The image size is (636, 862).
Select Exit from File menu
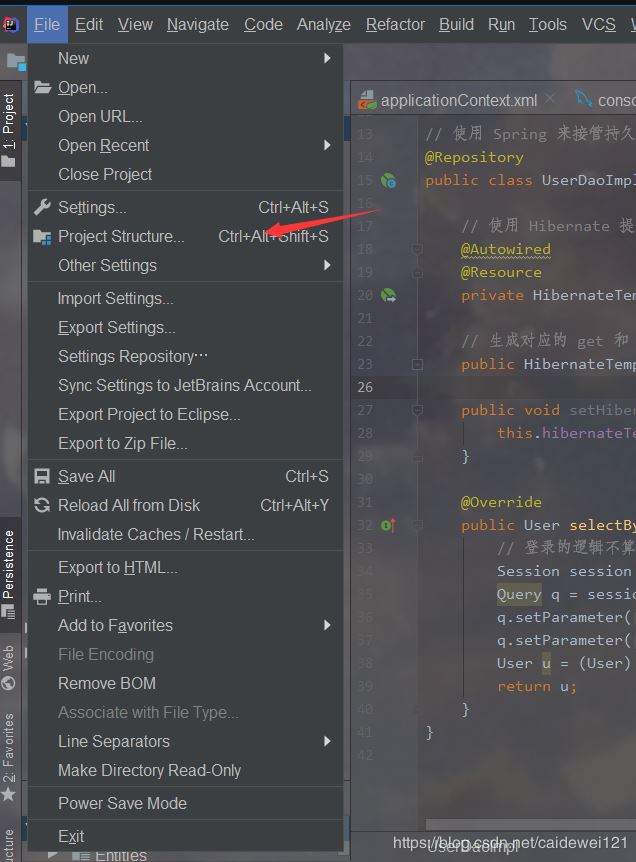pyautogui.click(x=186, y=836)
